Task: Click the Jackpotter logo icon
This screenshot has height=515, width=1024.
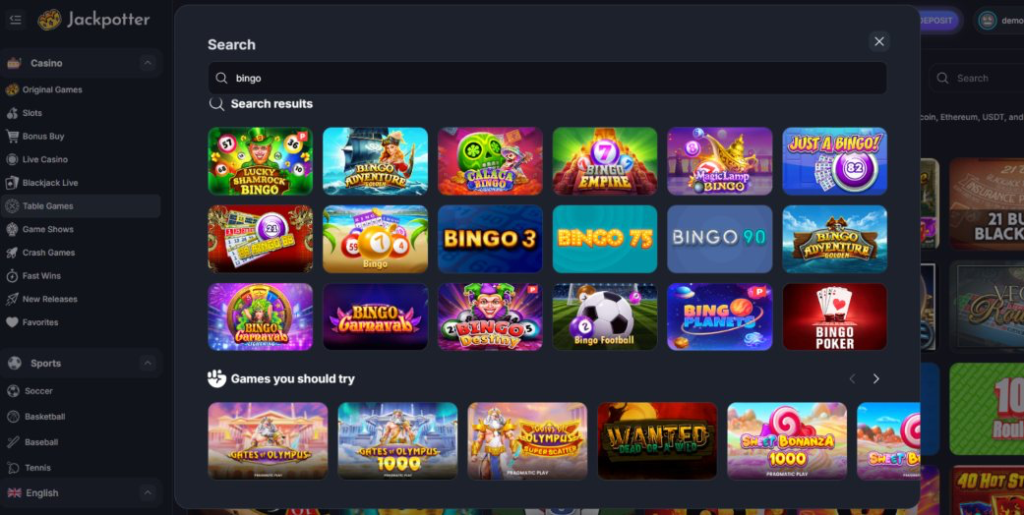Action: (x=50, y=20)
